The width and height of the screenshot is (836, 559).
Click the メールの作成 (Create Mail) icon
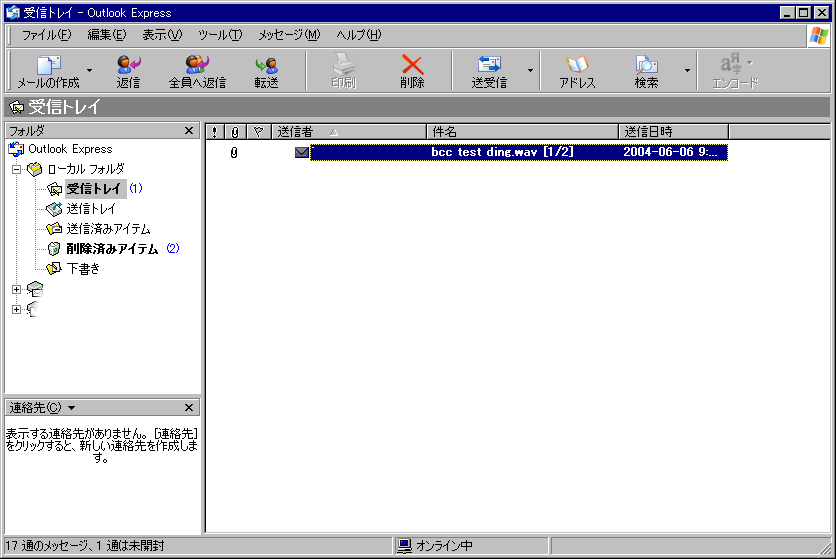pyautogui.click(x=48, y=65)
